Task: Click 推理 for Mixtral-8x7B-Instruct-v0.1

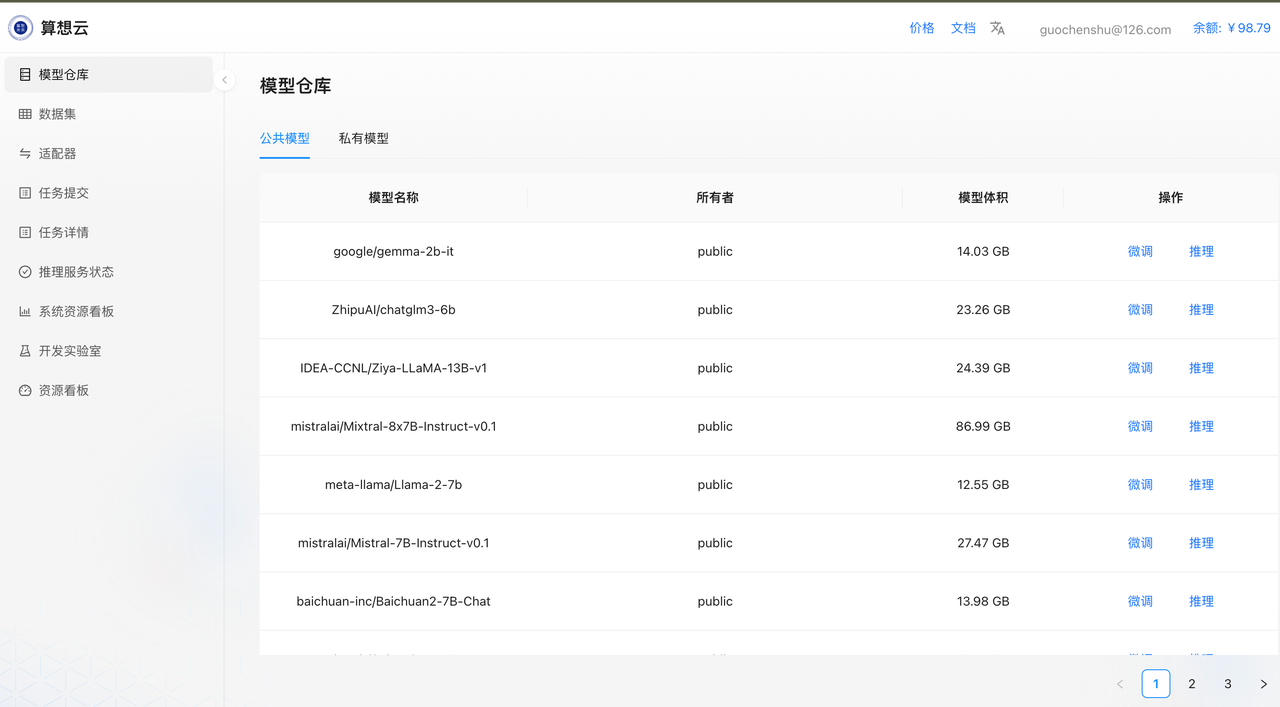Action: tap(1201, 427)
